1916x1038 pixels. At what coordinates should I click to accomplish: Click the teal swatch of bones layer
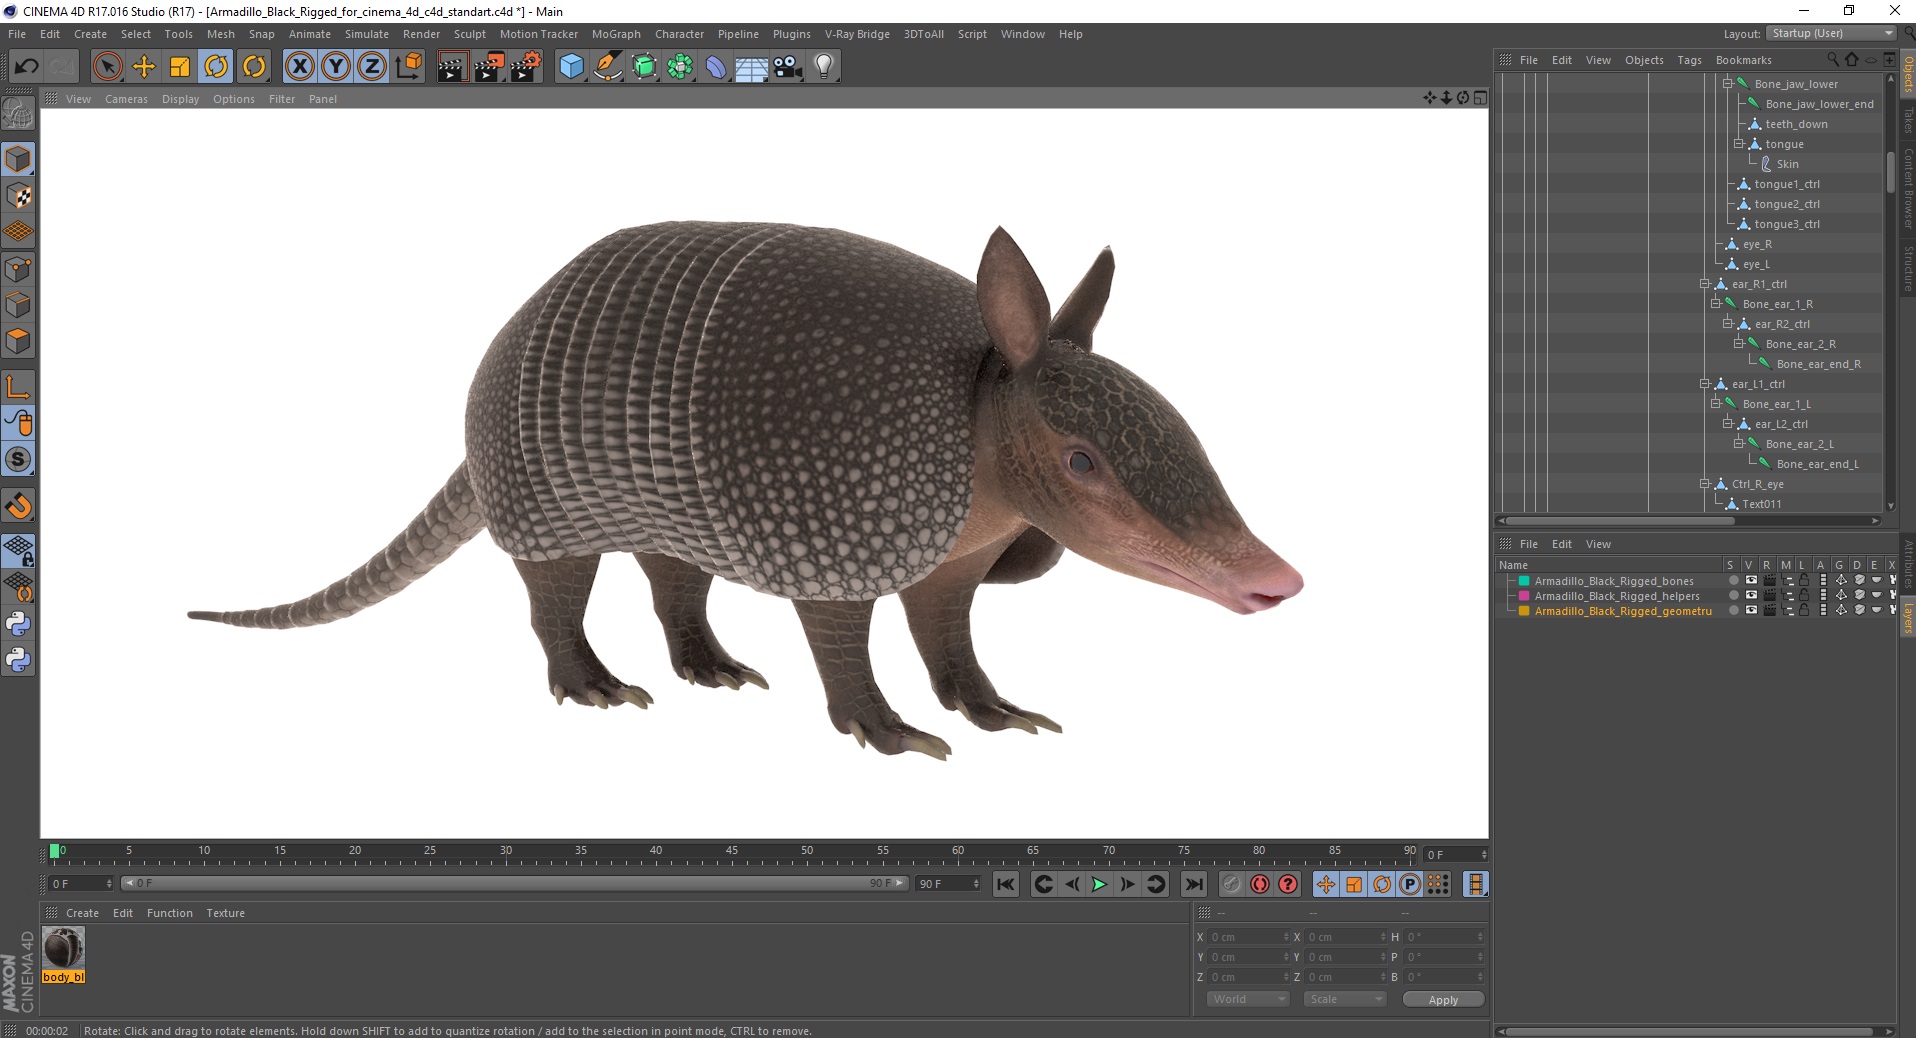click(1524, 581)
